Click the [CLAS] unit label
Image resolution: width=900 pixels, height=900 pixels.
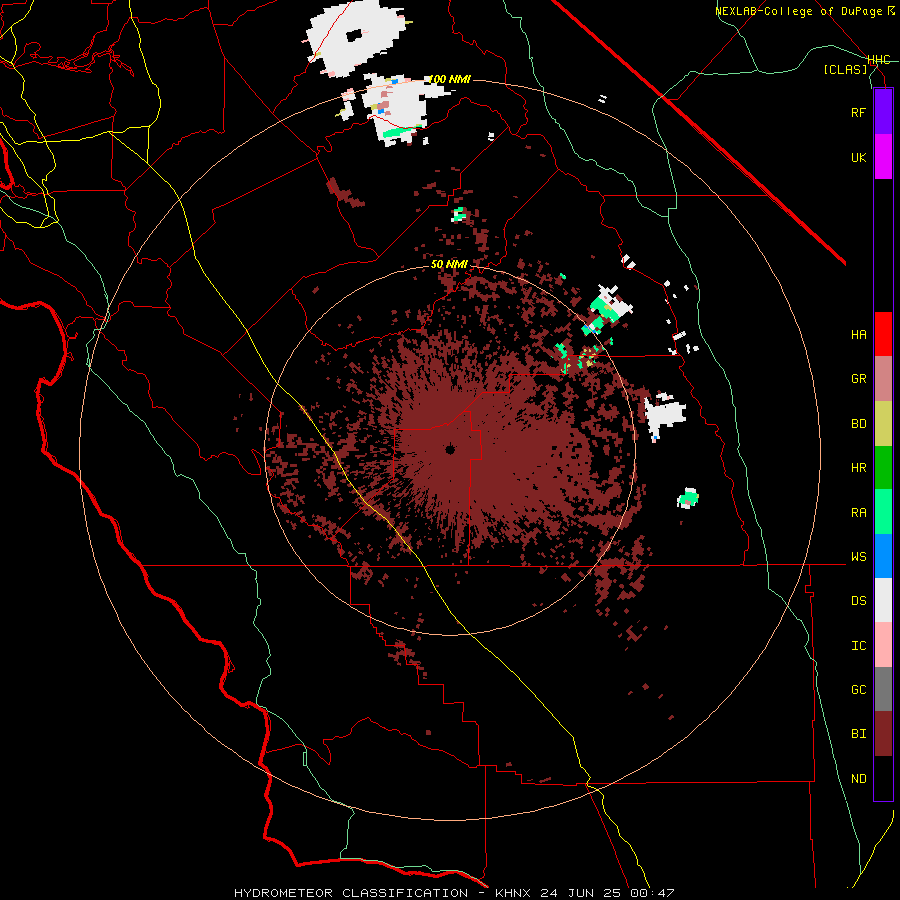pos(845,69)
